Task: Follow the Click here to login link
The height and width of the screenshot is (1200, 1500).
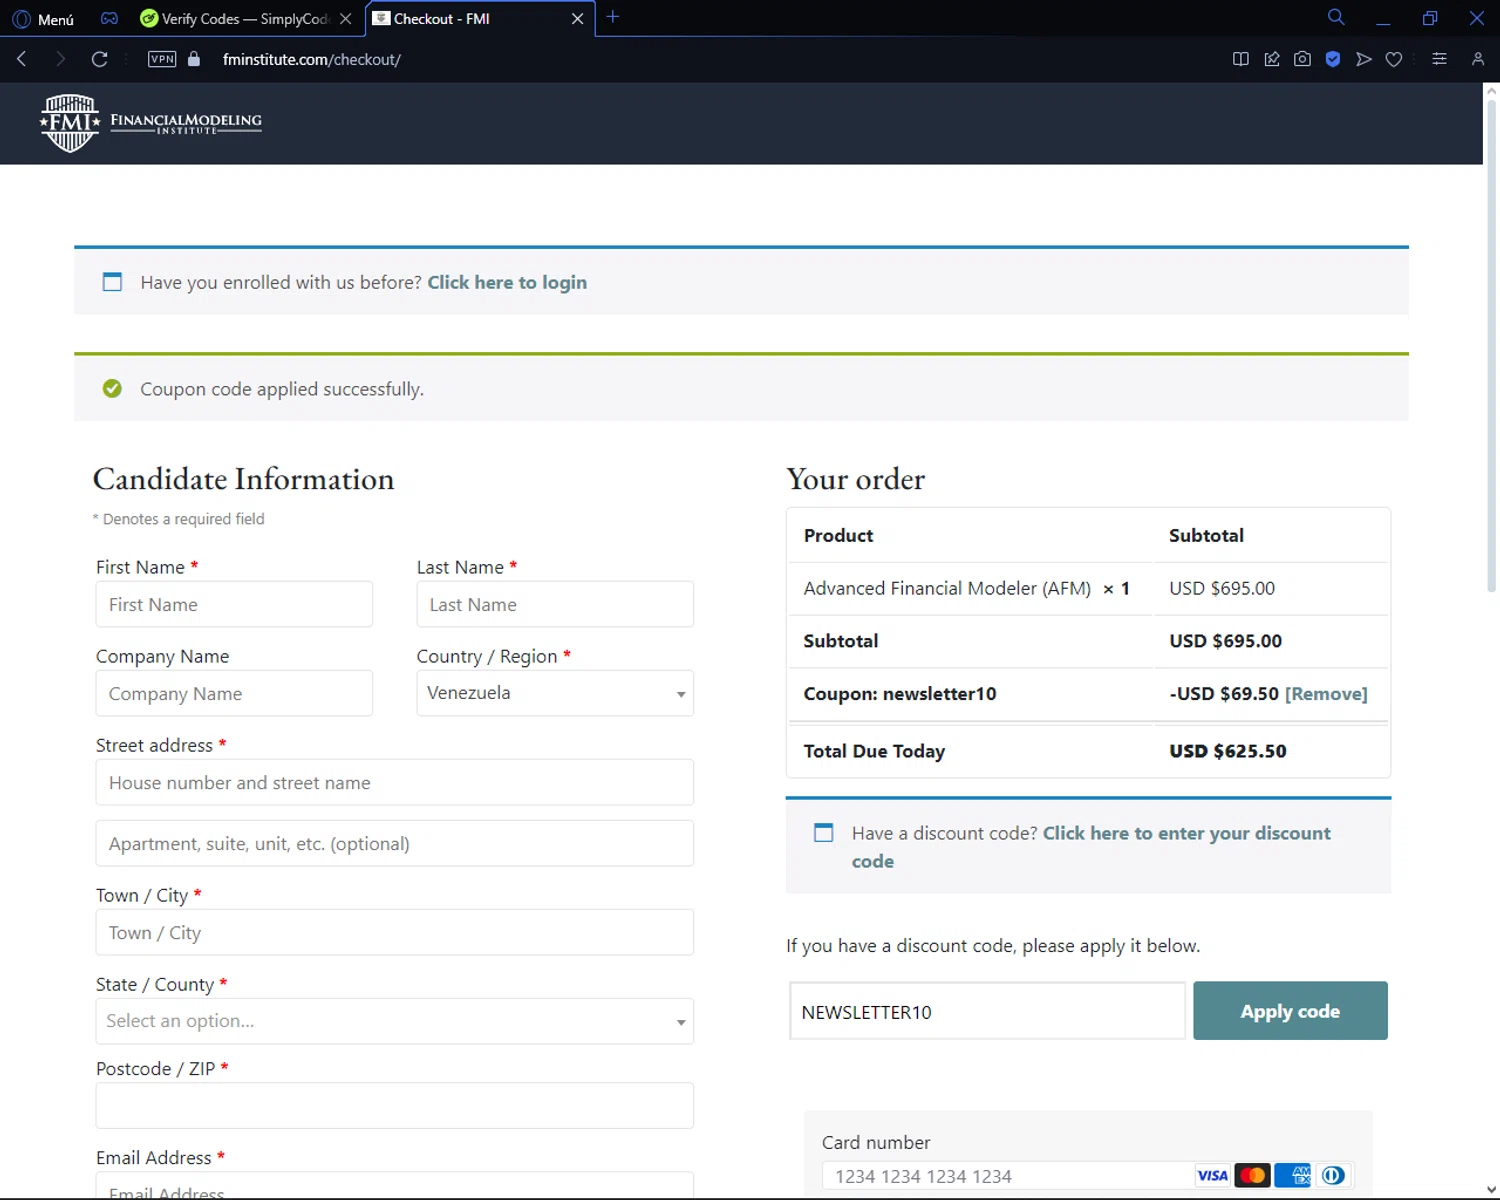Action: [x=507, y=282]
